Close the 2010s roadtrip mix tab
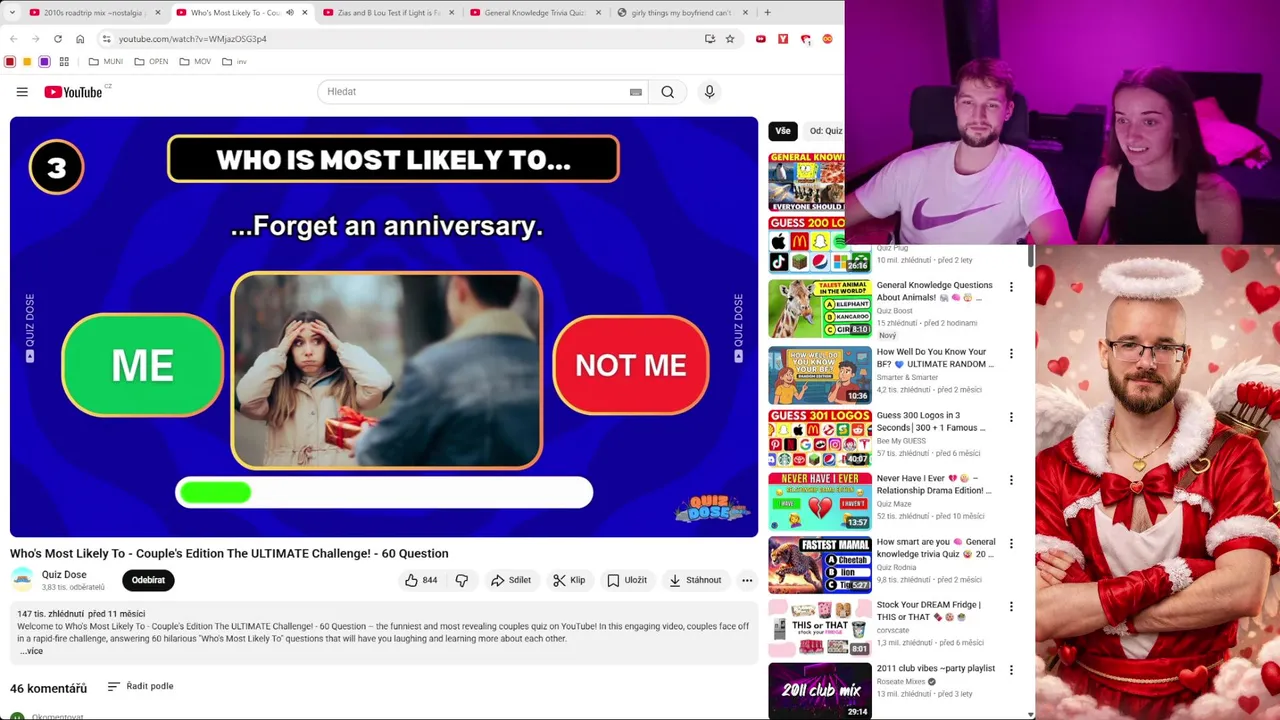 (x=157, y=13)
